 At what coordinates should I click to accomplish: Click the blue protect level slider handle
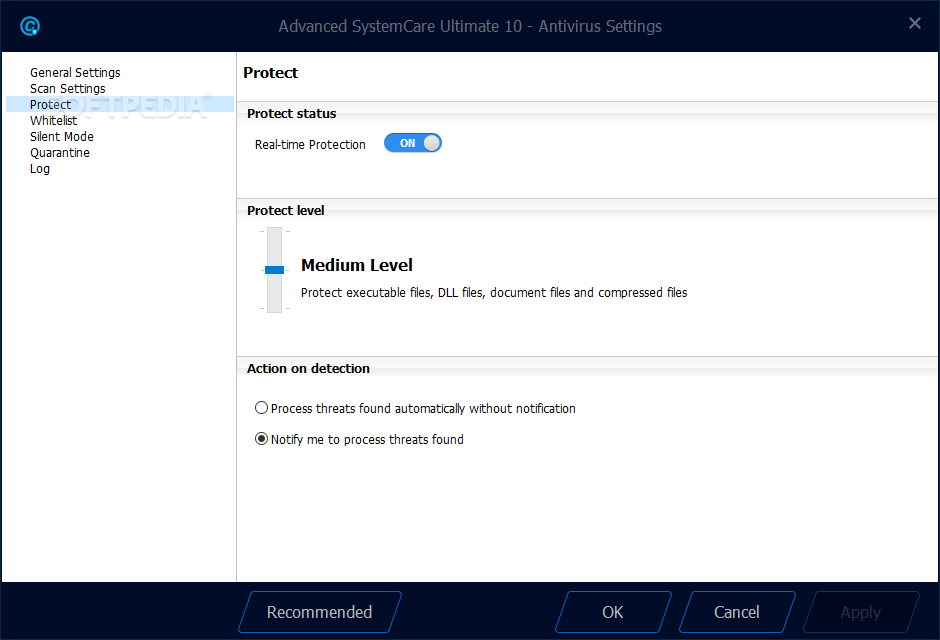(275, 270)
